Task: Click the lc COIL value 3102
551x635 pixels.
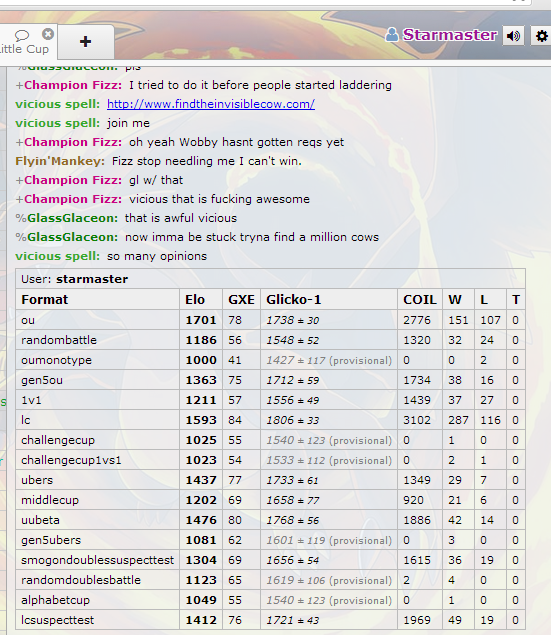Action: (417, 420)
